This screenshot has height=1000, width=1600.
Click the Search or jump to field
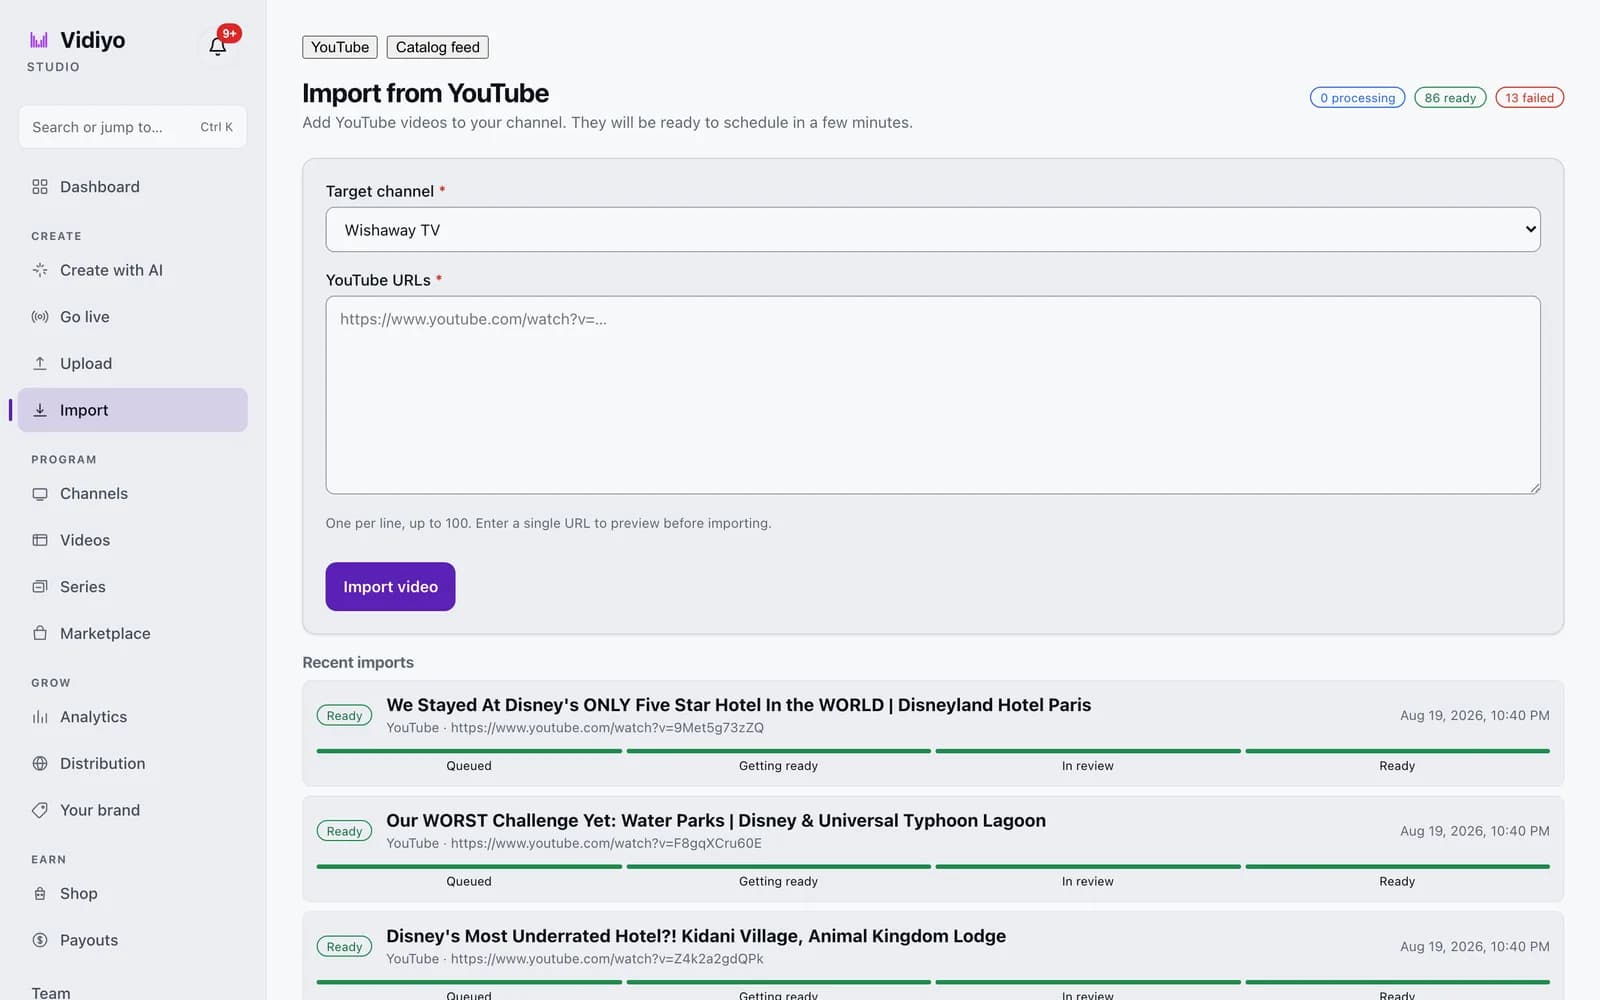133,127
